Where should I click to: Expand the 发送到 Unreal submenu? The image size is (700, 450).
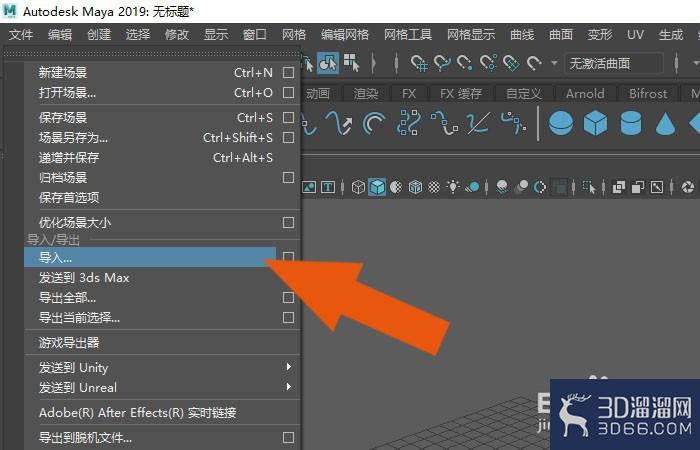(x=289, y=387)
